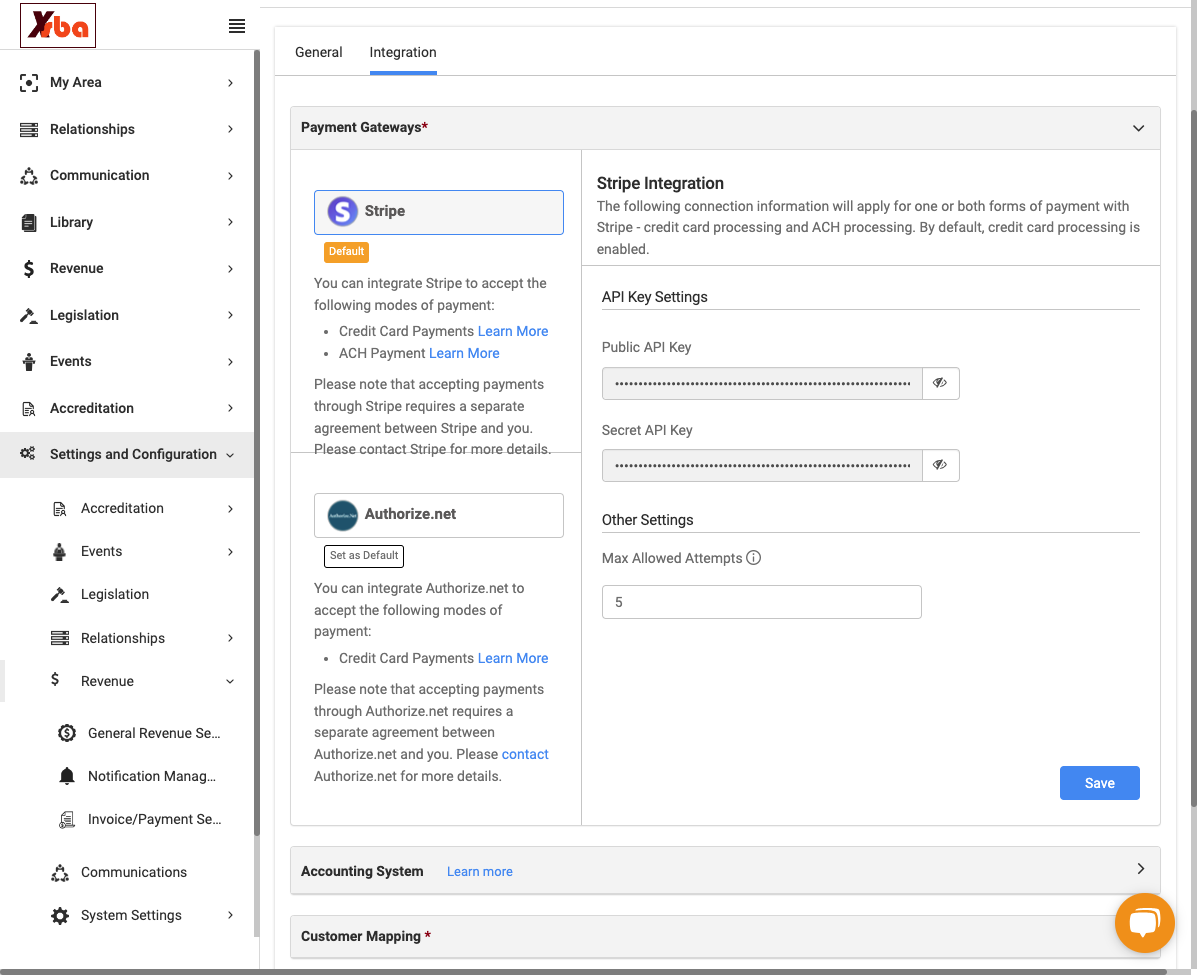Open Communications settings menu item

134,872
